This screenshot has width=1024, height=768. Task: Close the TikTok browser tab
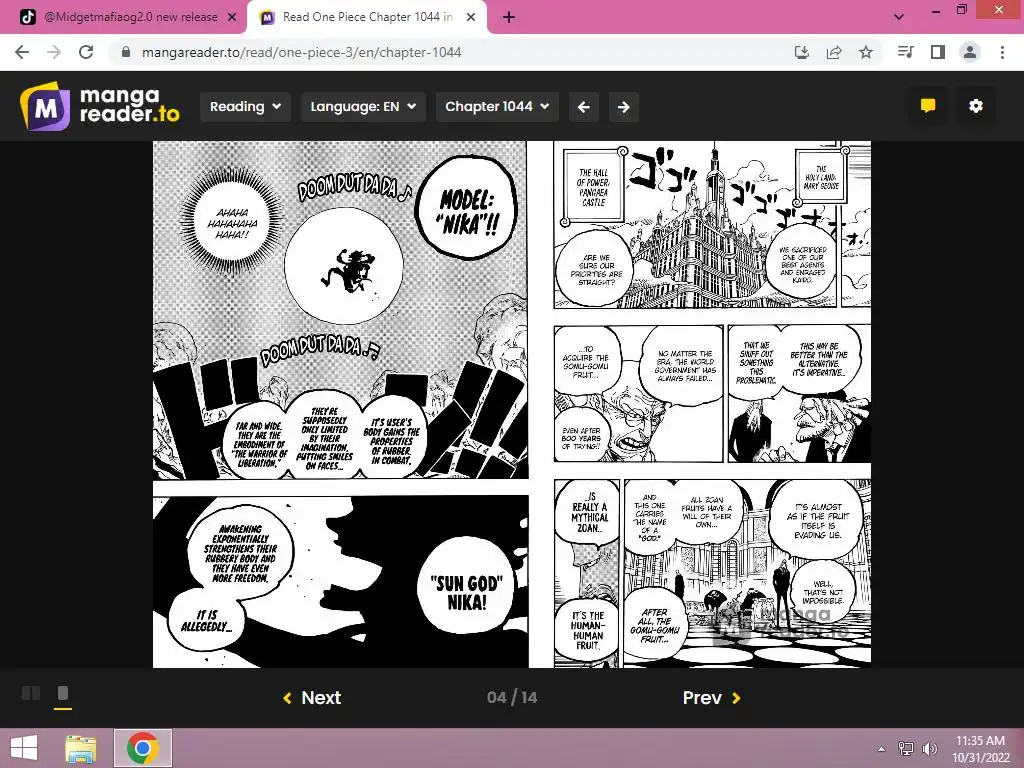point(232,18)
